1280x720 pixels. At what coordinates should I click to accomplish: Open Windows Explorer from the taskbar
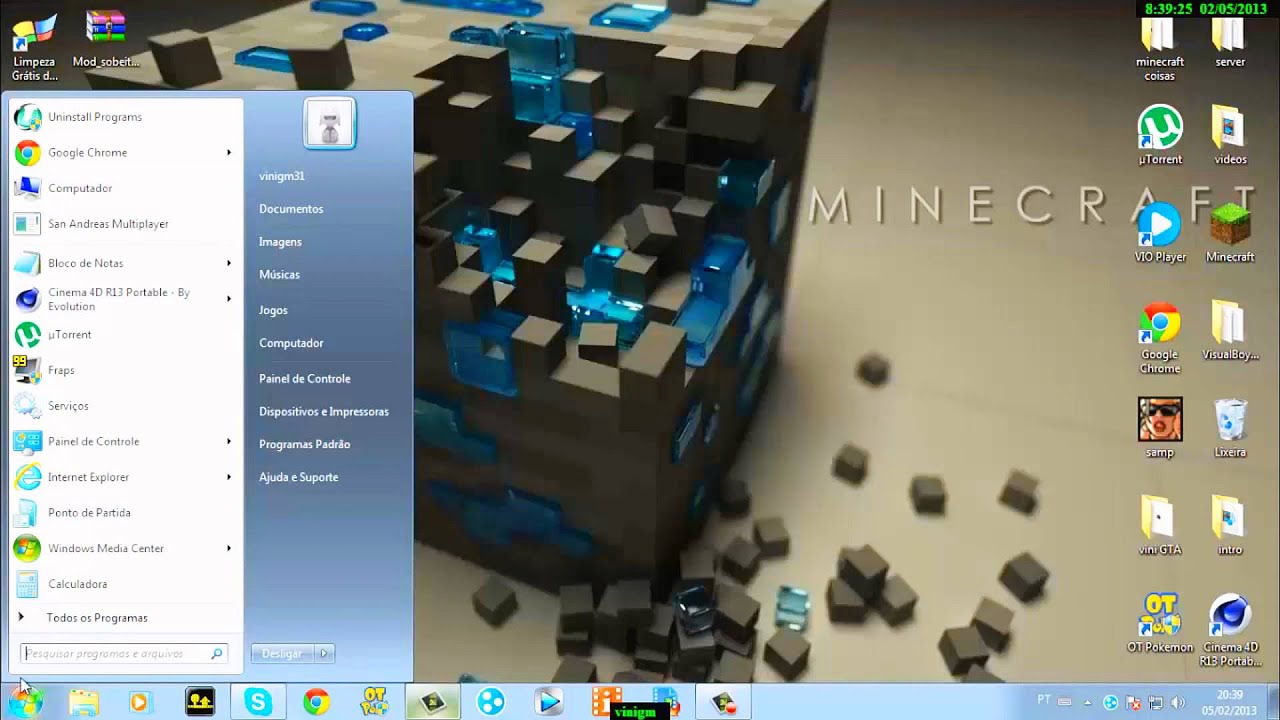click(84, 702)
